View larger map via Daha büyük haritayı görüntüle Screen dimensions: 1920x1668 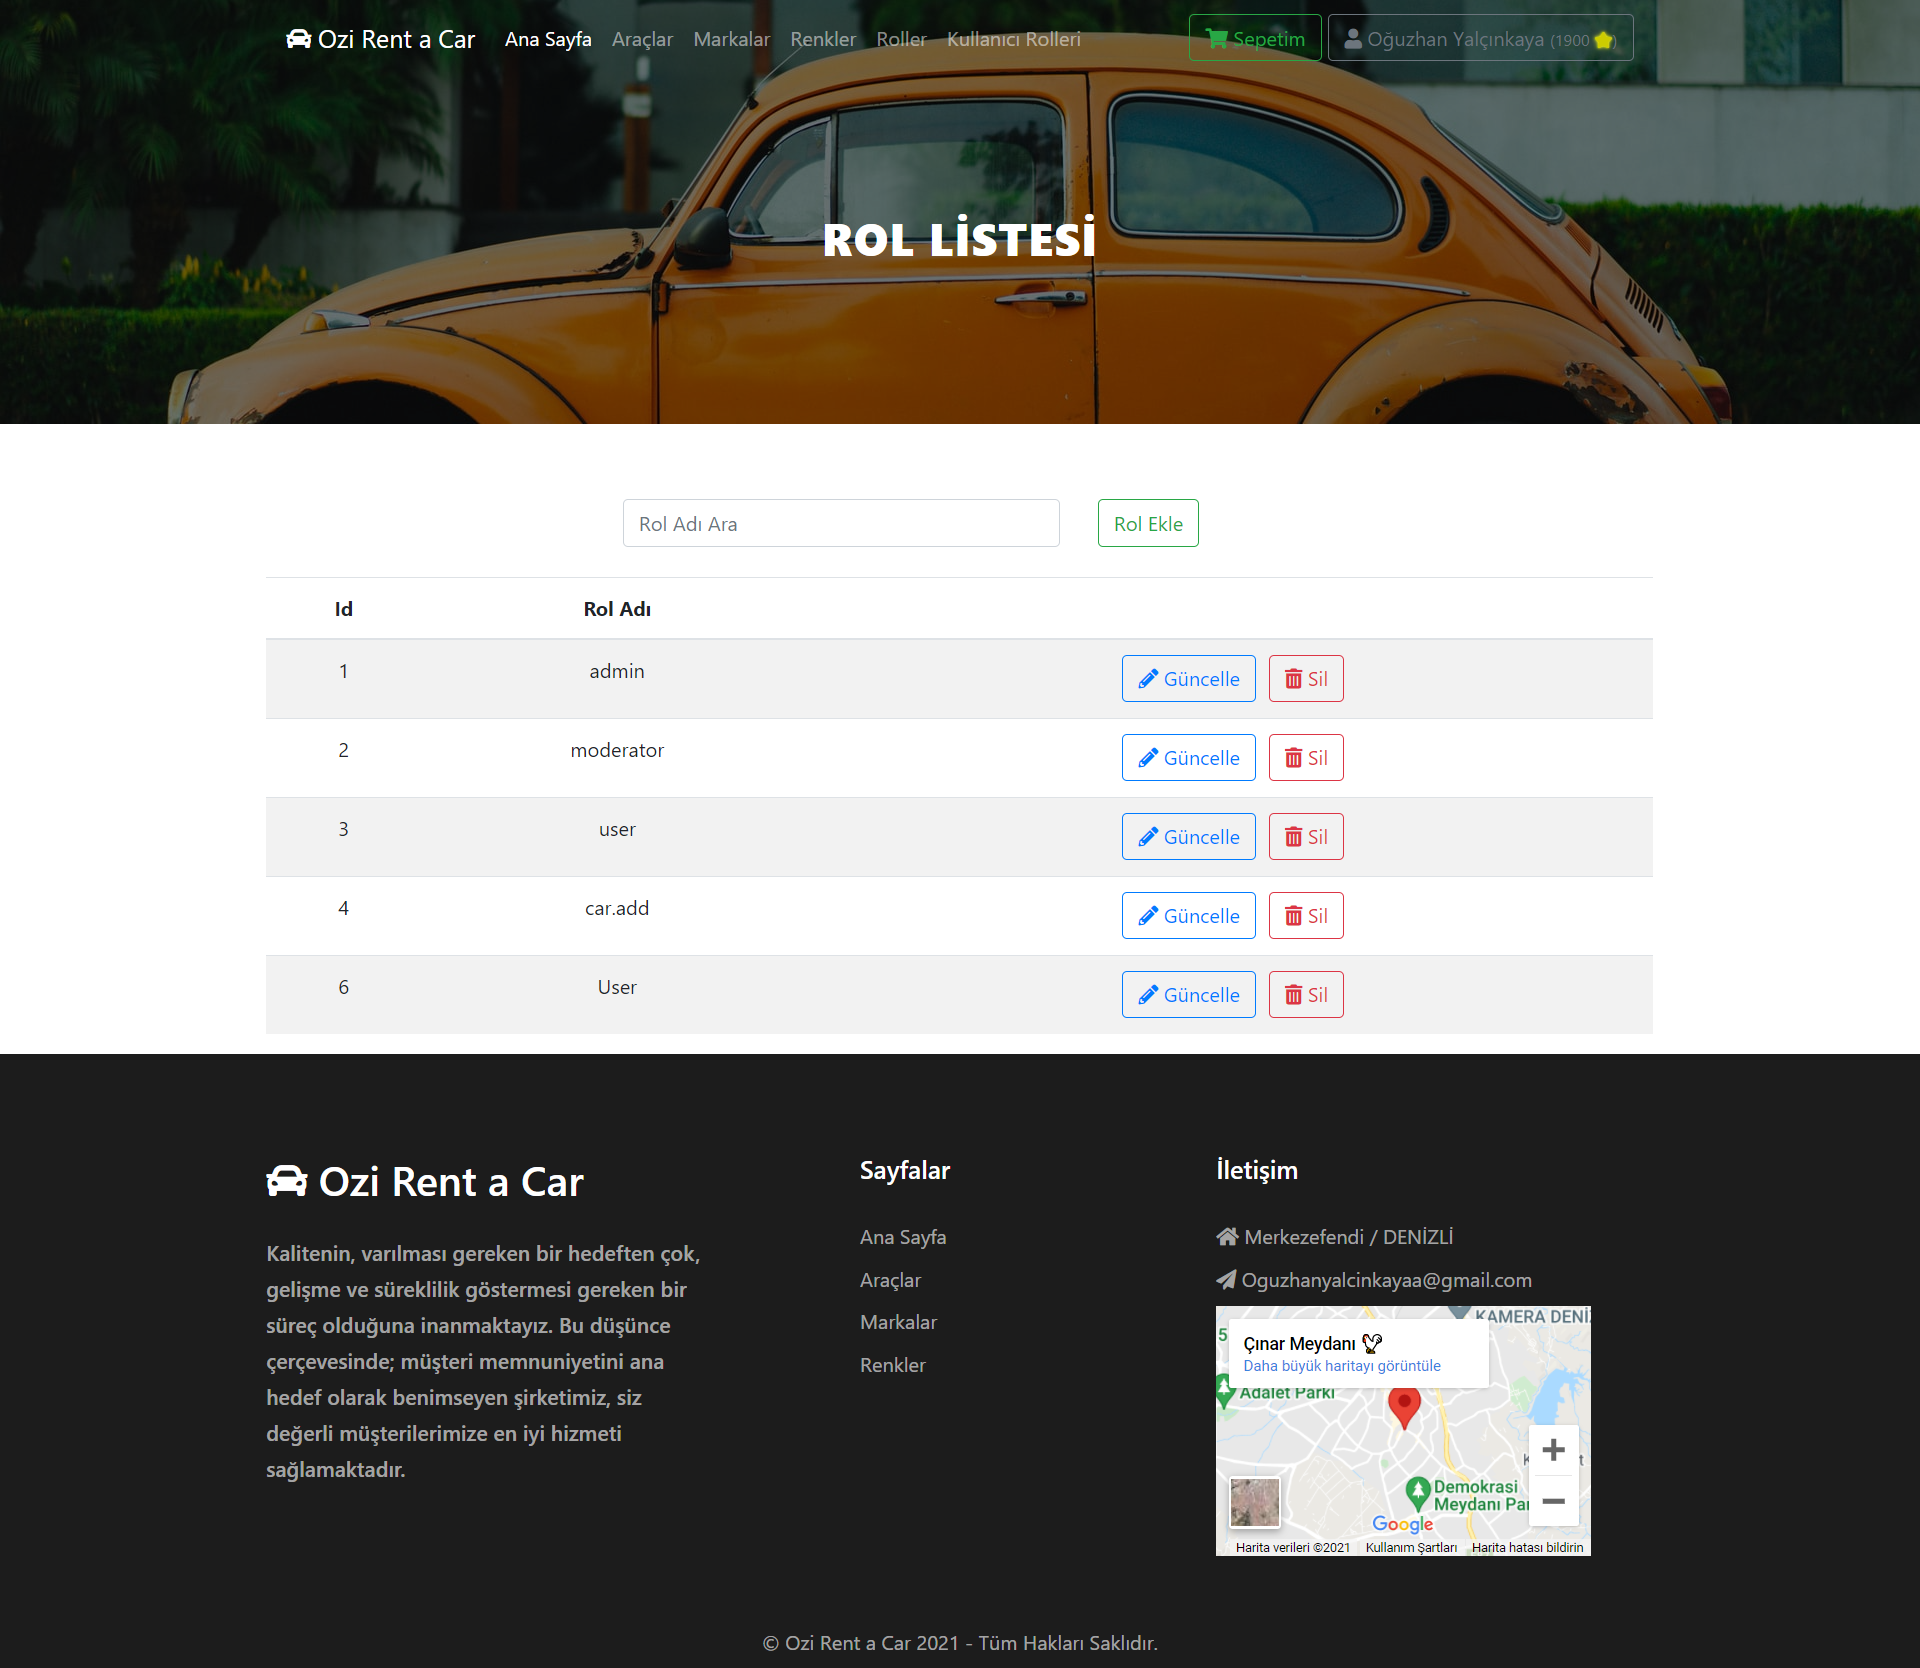click(1341, 1366)
